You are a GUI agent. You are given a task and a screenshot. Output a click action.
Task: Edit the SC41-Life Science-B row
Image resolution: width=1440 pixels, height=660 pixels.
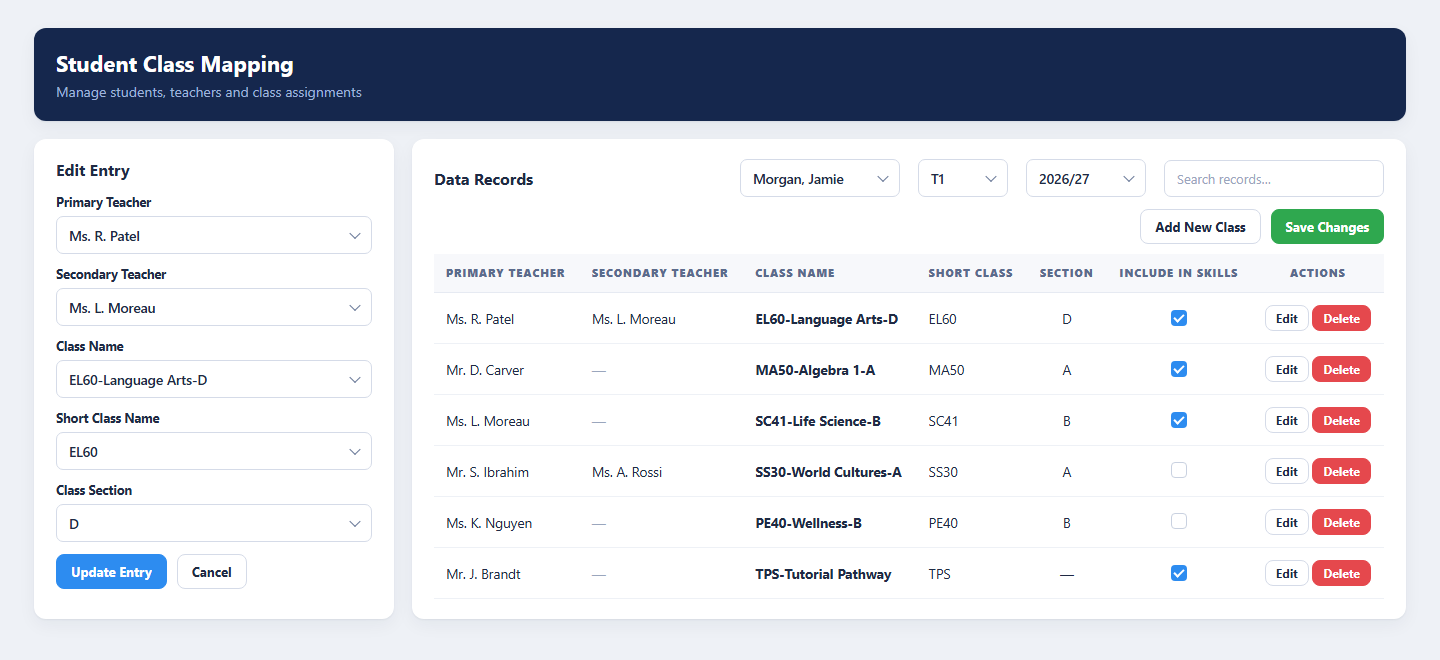click(x=1287, y=421)
